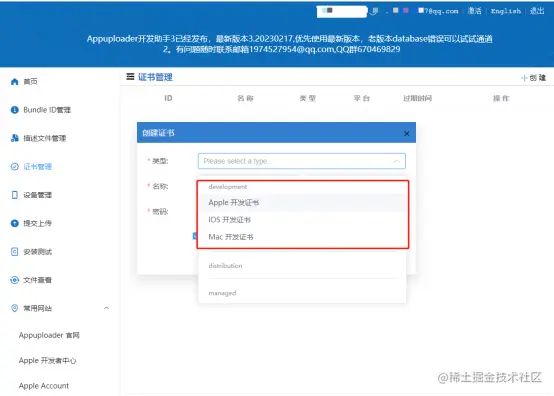The image size is (554, 396).
Task: Click the 'managed' group label
Action: [222, 293]
